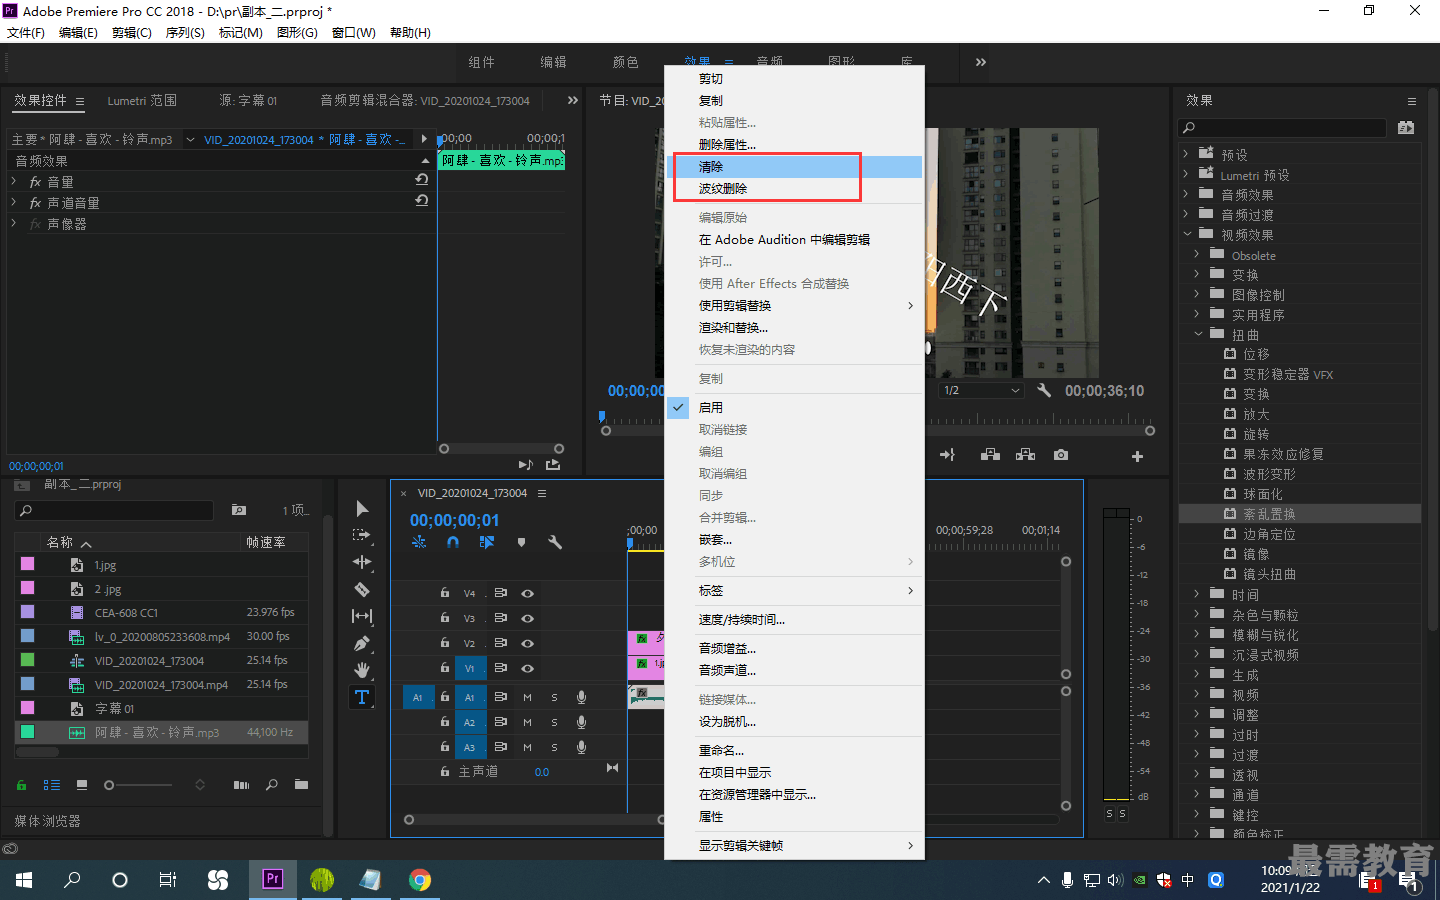The height and width of the screenshot is (900, 1440).
Task: Expand 预设 folder in effects panel
Action: pyautogui.click(x=1186, y=154)
